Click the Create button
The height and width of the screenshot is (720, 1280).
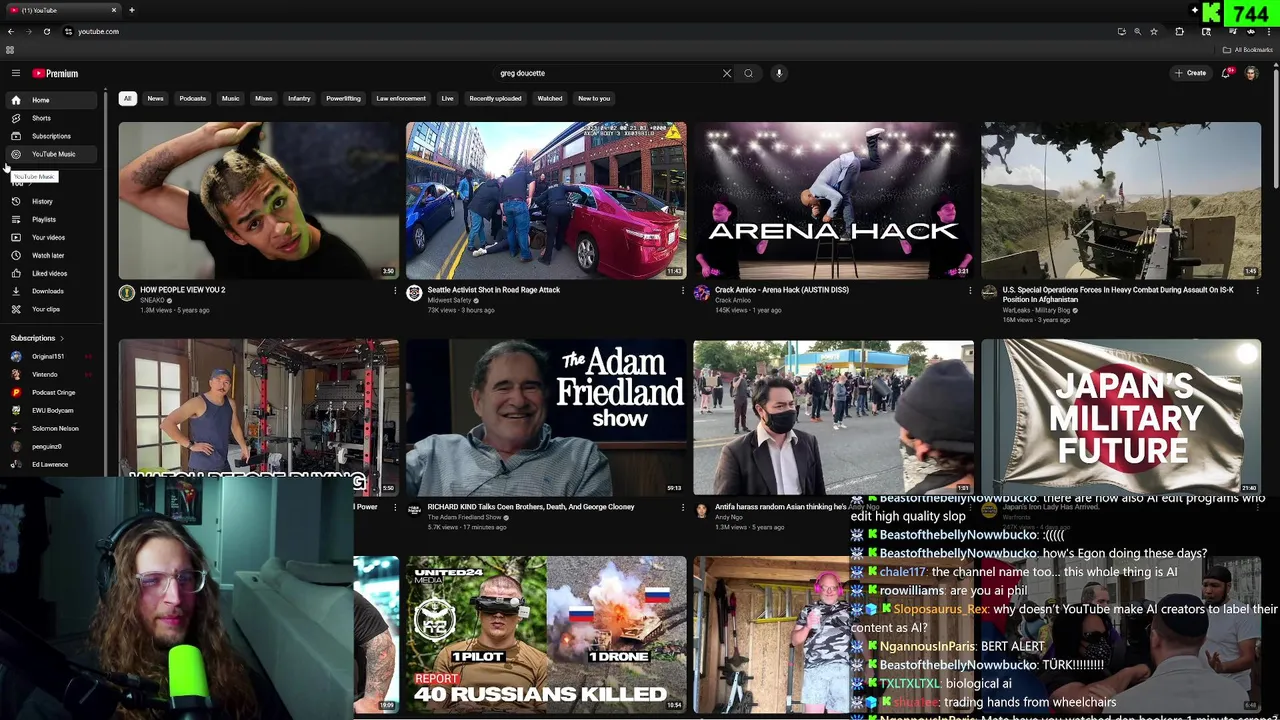coord(1191,73)
